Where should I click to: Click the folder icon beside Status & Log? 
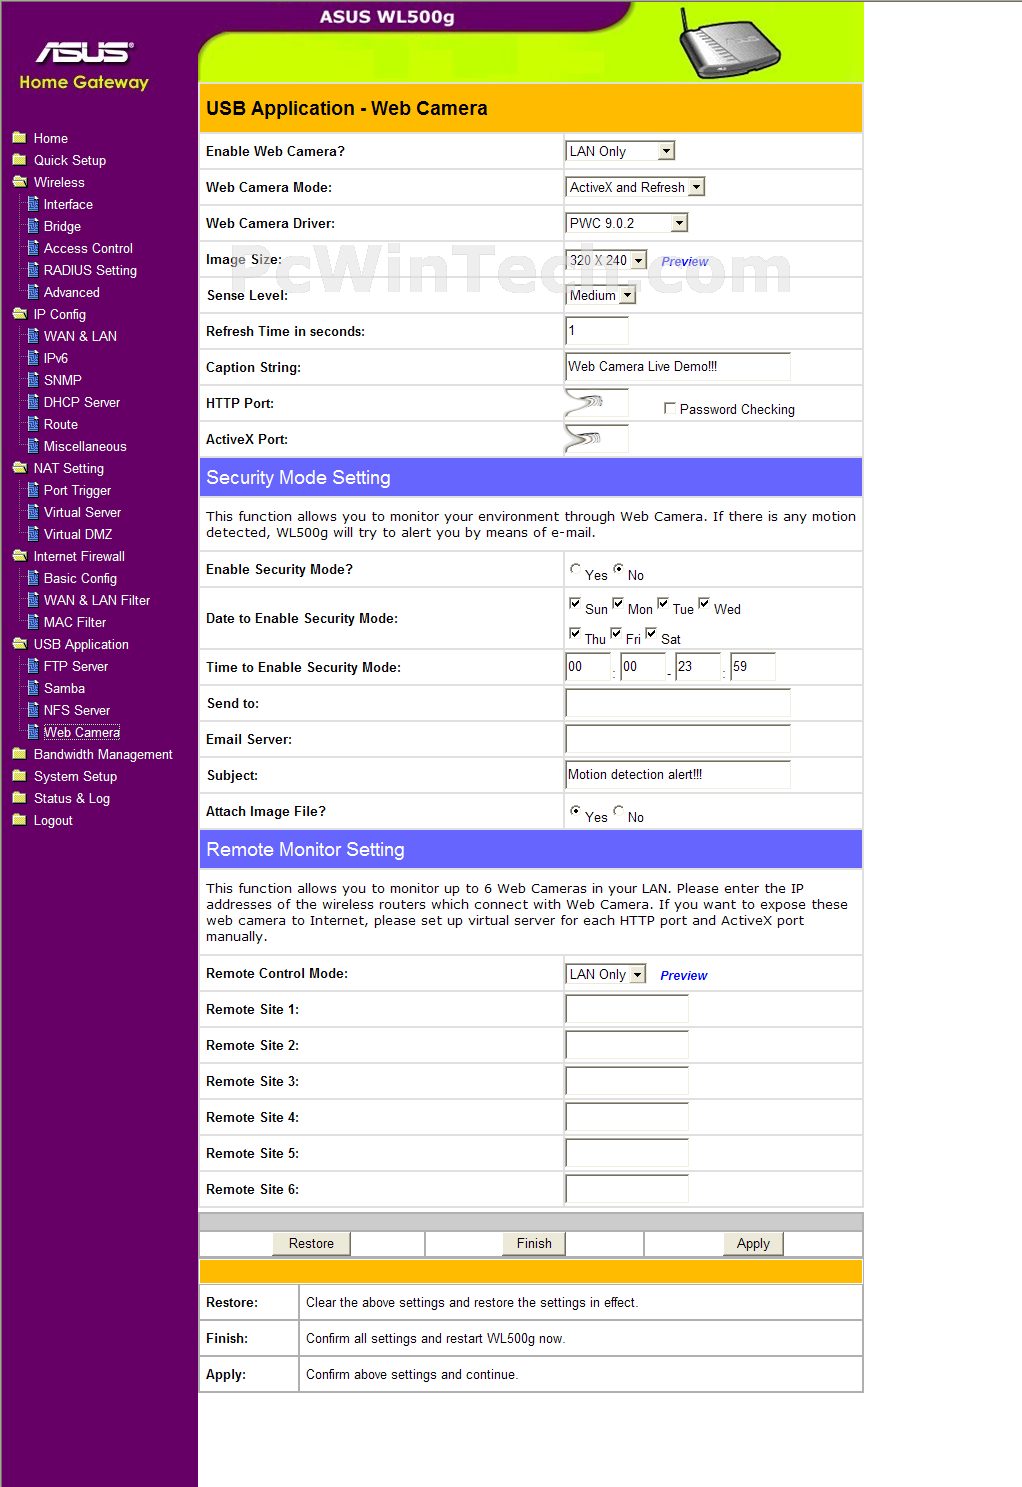[x=19, y=798]
